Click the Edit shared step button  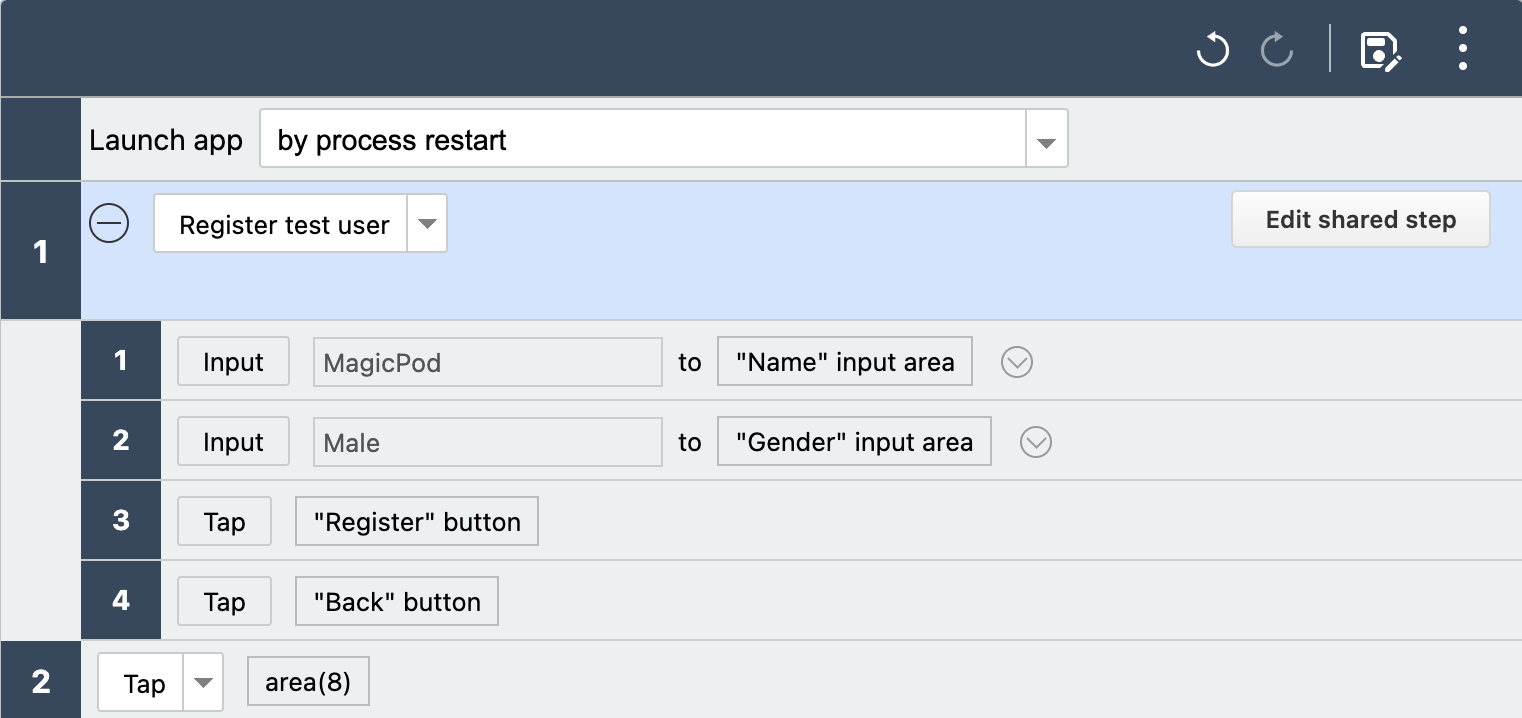1361,219
